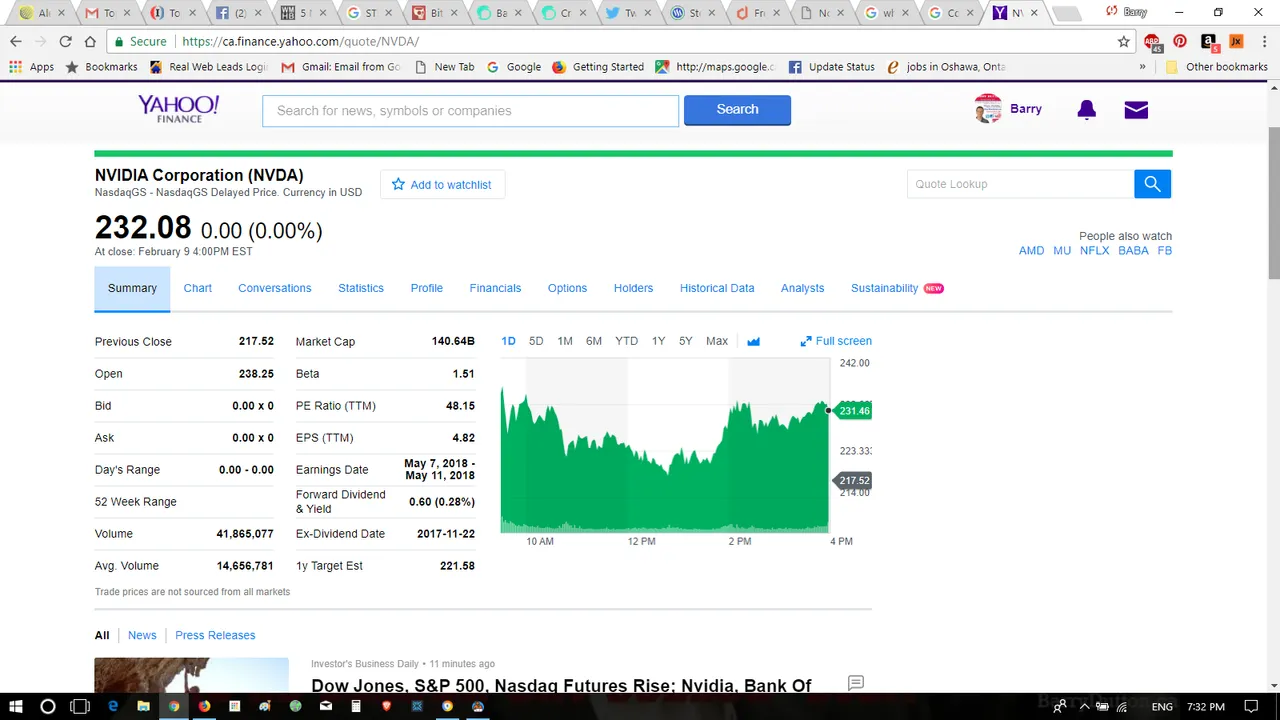
Task: Open the Analysts tab
Action: tap(802, 288)
